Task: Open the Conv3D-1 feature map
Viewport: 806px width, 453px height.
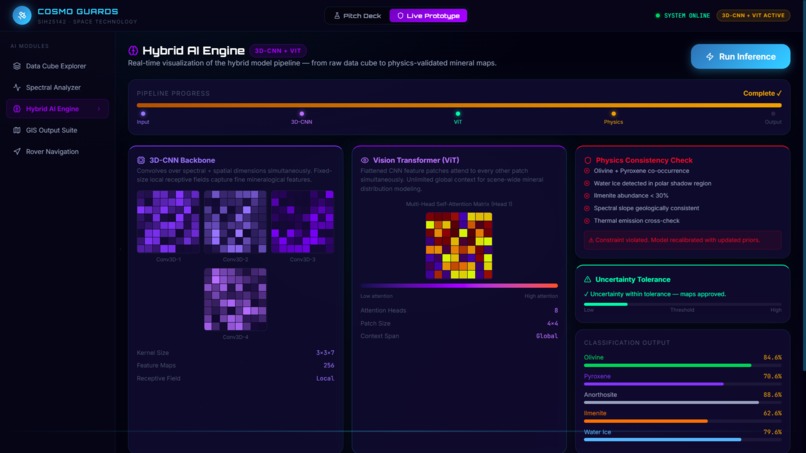Action: coord(168,222)
